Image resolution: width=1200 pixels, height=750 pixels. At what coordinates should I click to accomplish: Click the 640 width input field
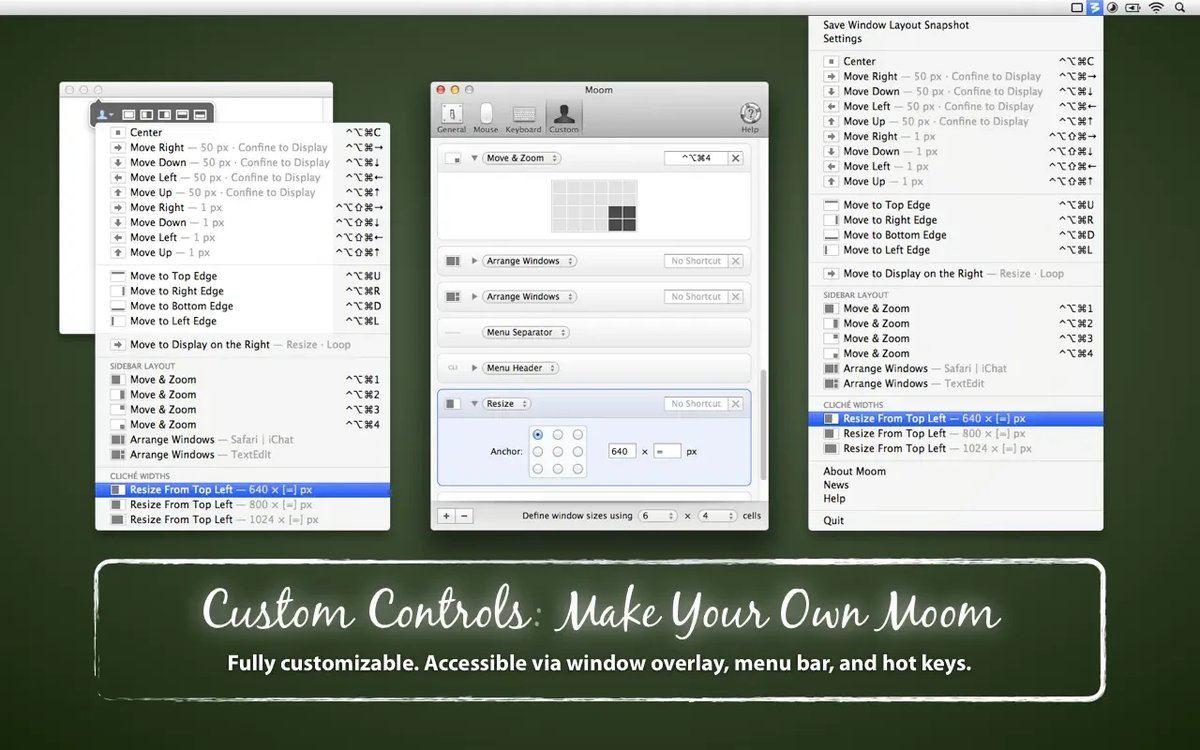(621, 452)
